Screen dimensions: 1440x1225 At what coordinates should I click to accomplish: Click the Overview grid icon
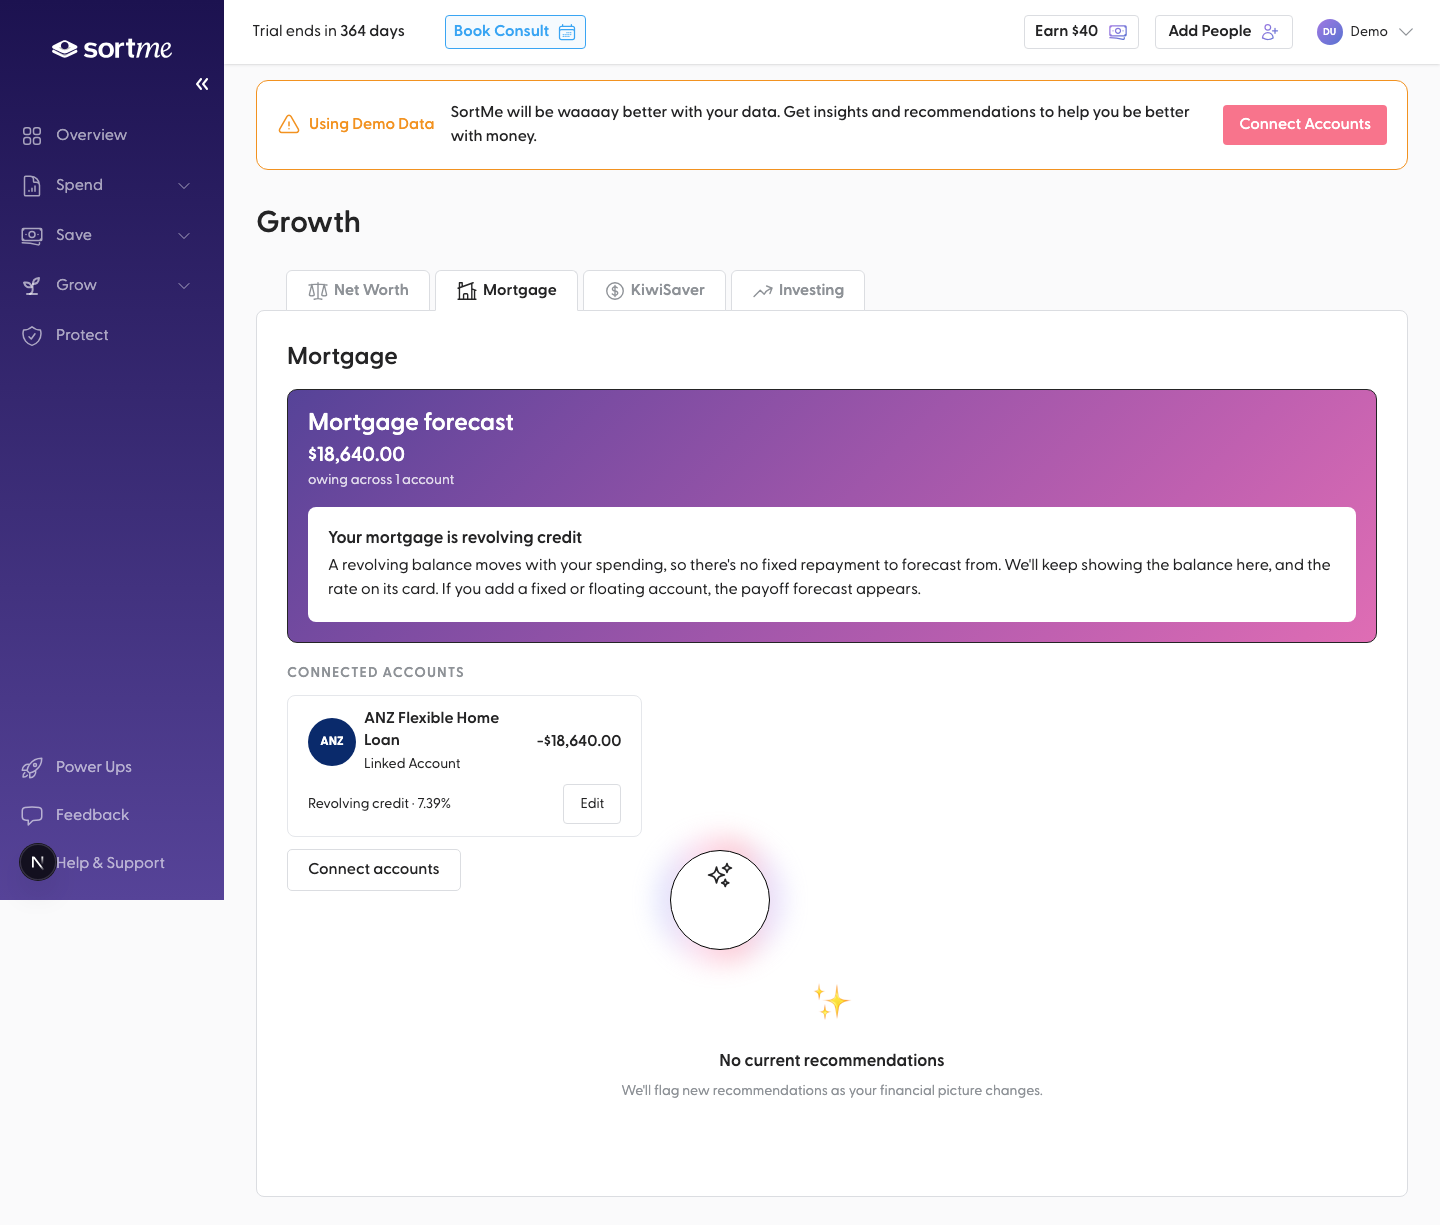coord(32,135)
